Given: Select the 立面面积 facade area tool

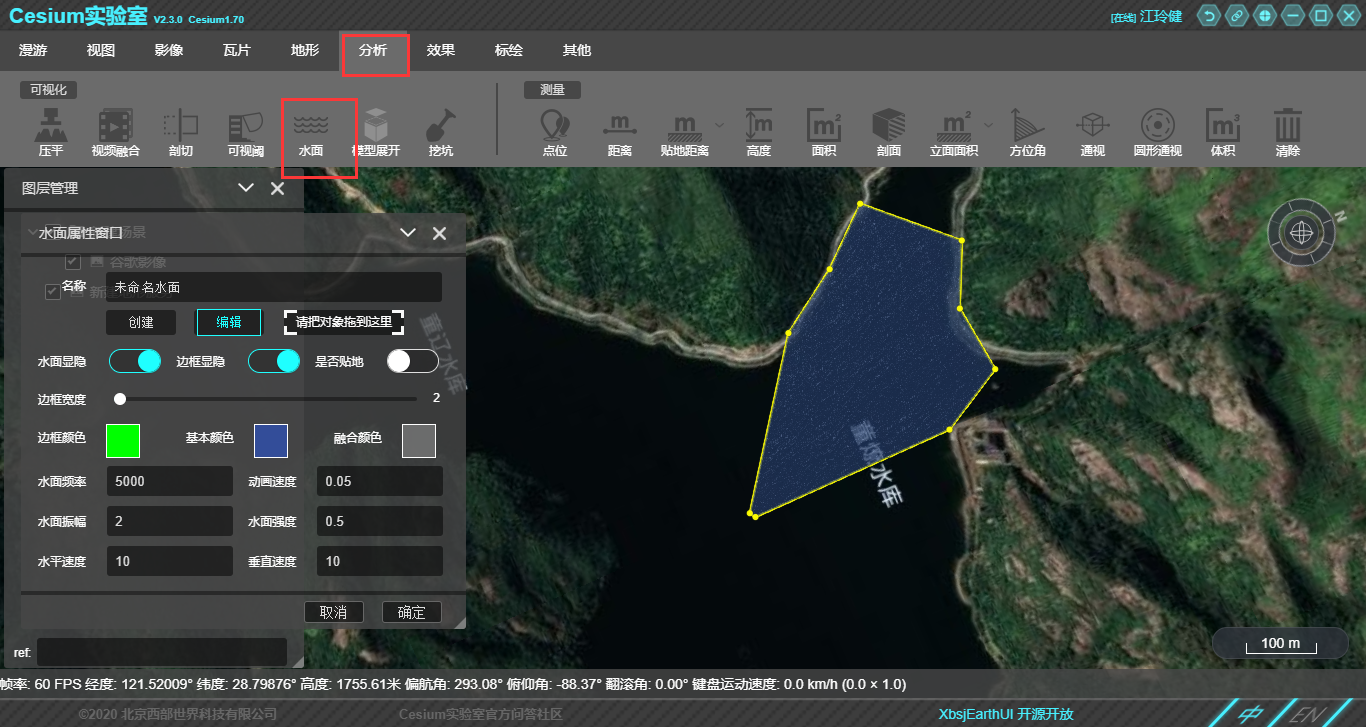Looking at the screenshot, I should pyautogui.click(x=954, y=133).
